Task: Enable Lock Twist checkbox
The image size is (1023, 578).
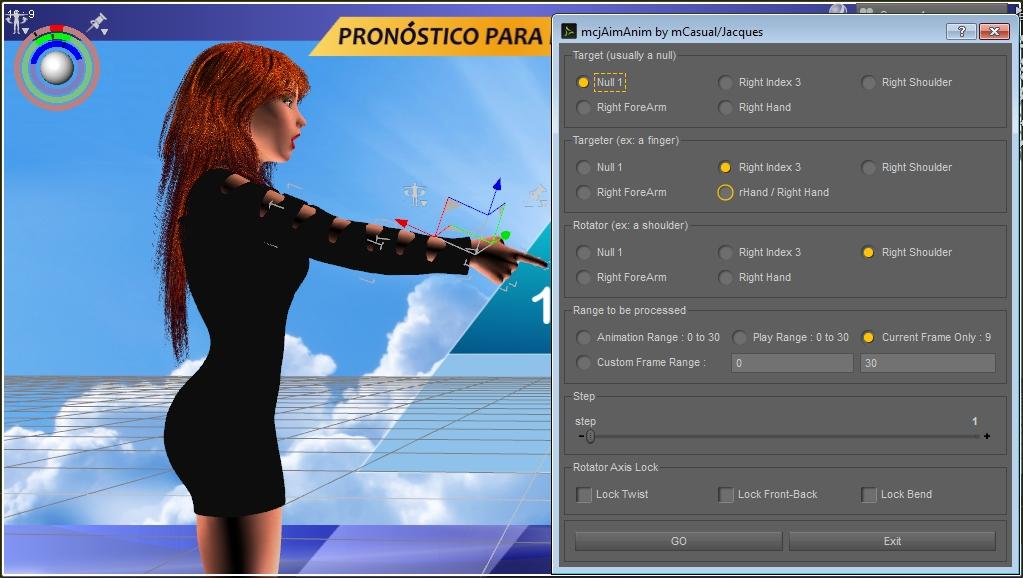Action: click(x=584, y=494)
